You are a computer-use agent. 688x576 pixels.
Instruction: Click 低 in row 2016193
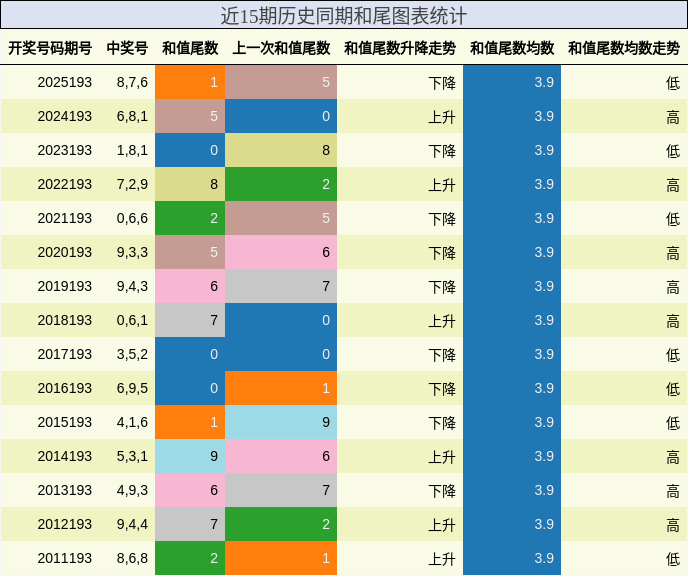click(673, 389)
